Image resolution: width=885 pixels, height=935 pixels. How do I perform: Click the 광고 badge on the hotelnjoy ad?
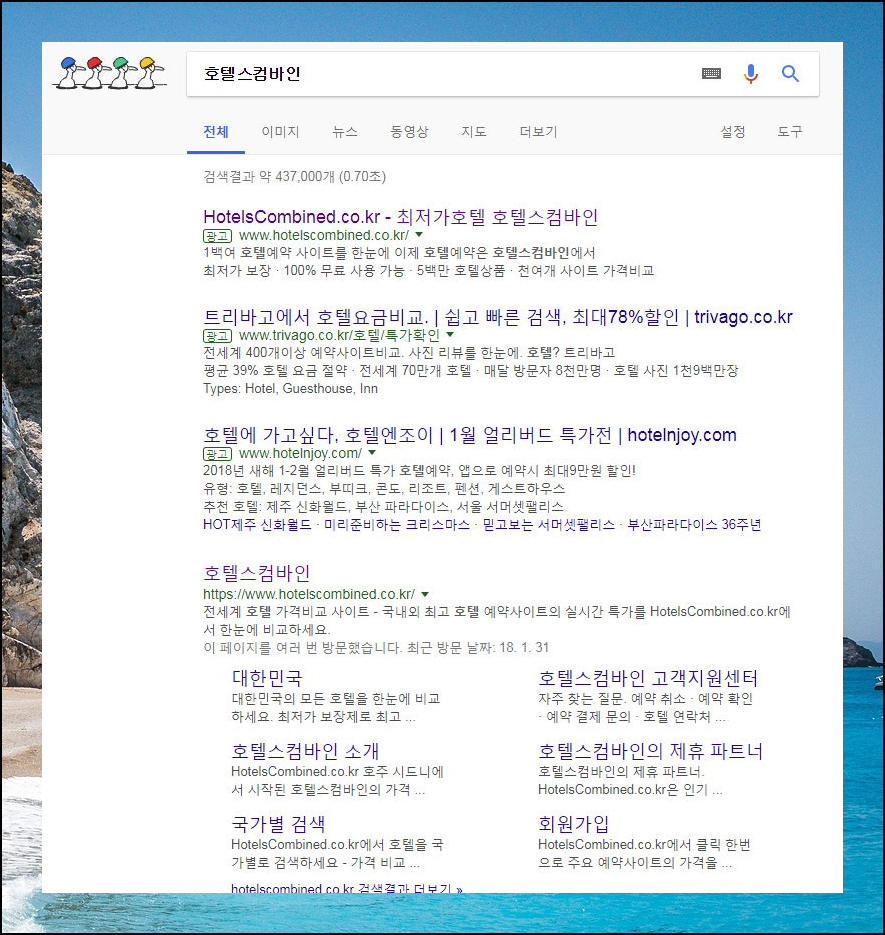click(217, 454)
